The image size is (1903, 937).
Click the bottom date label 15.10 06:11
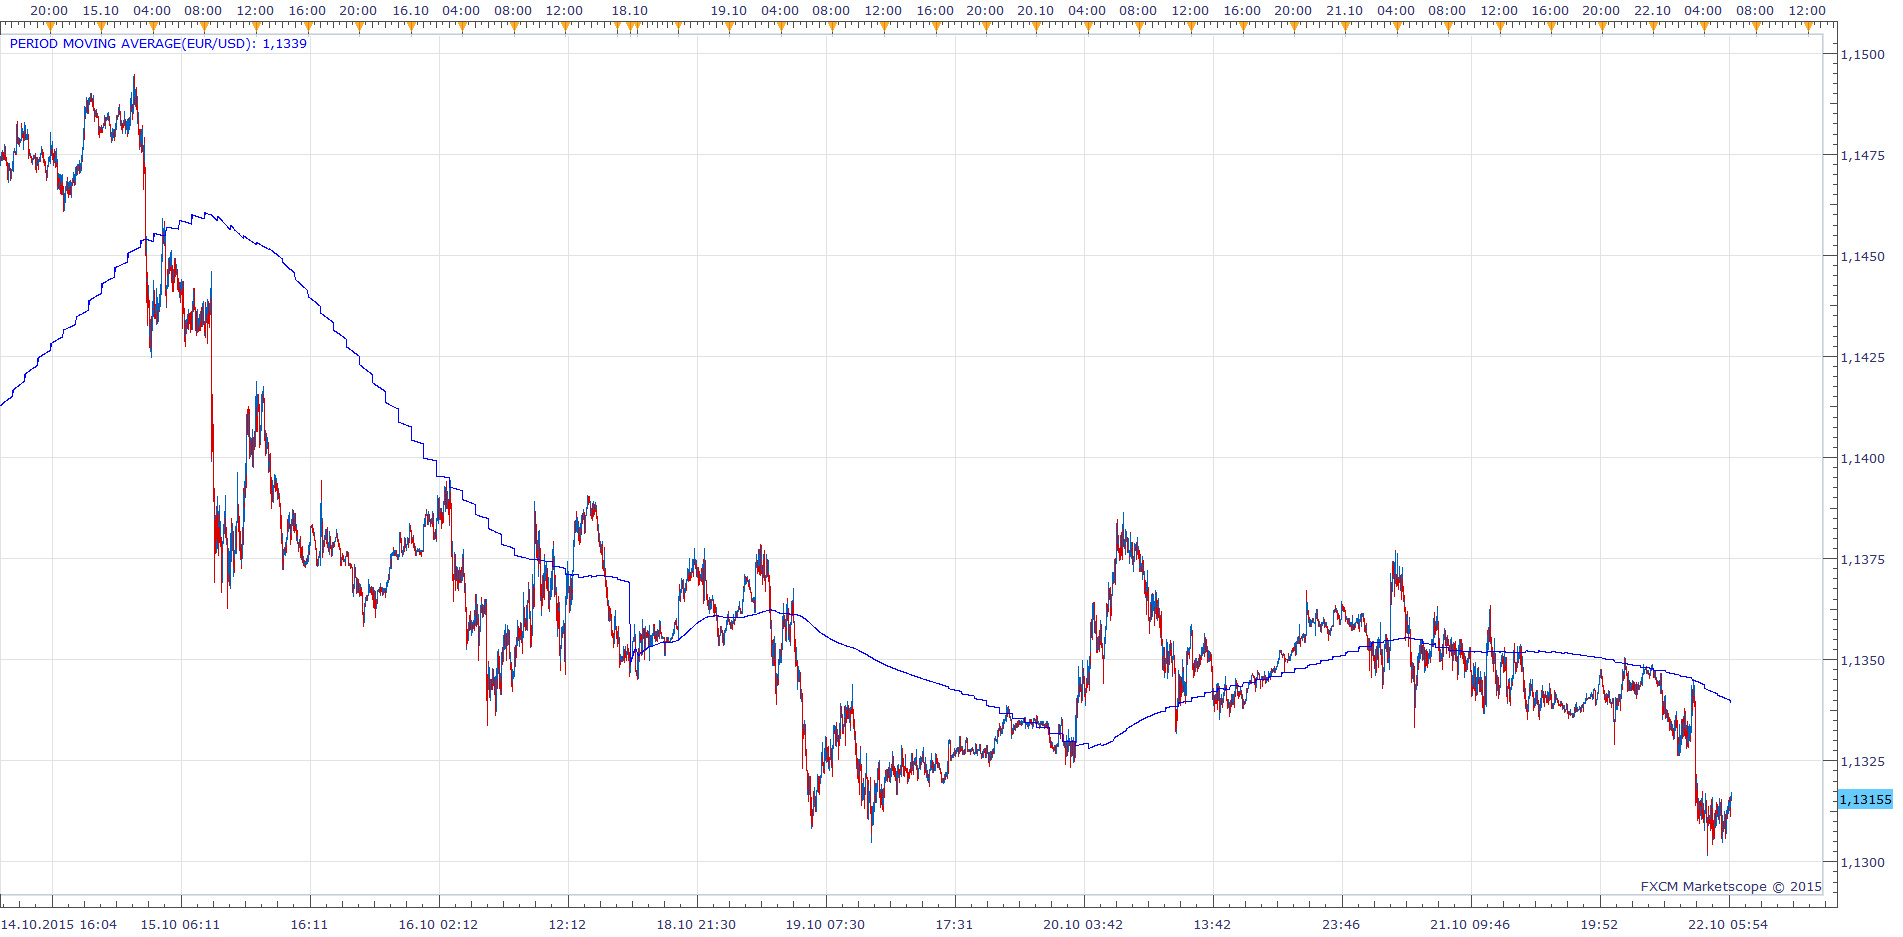coord(180,924)
